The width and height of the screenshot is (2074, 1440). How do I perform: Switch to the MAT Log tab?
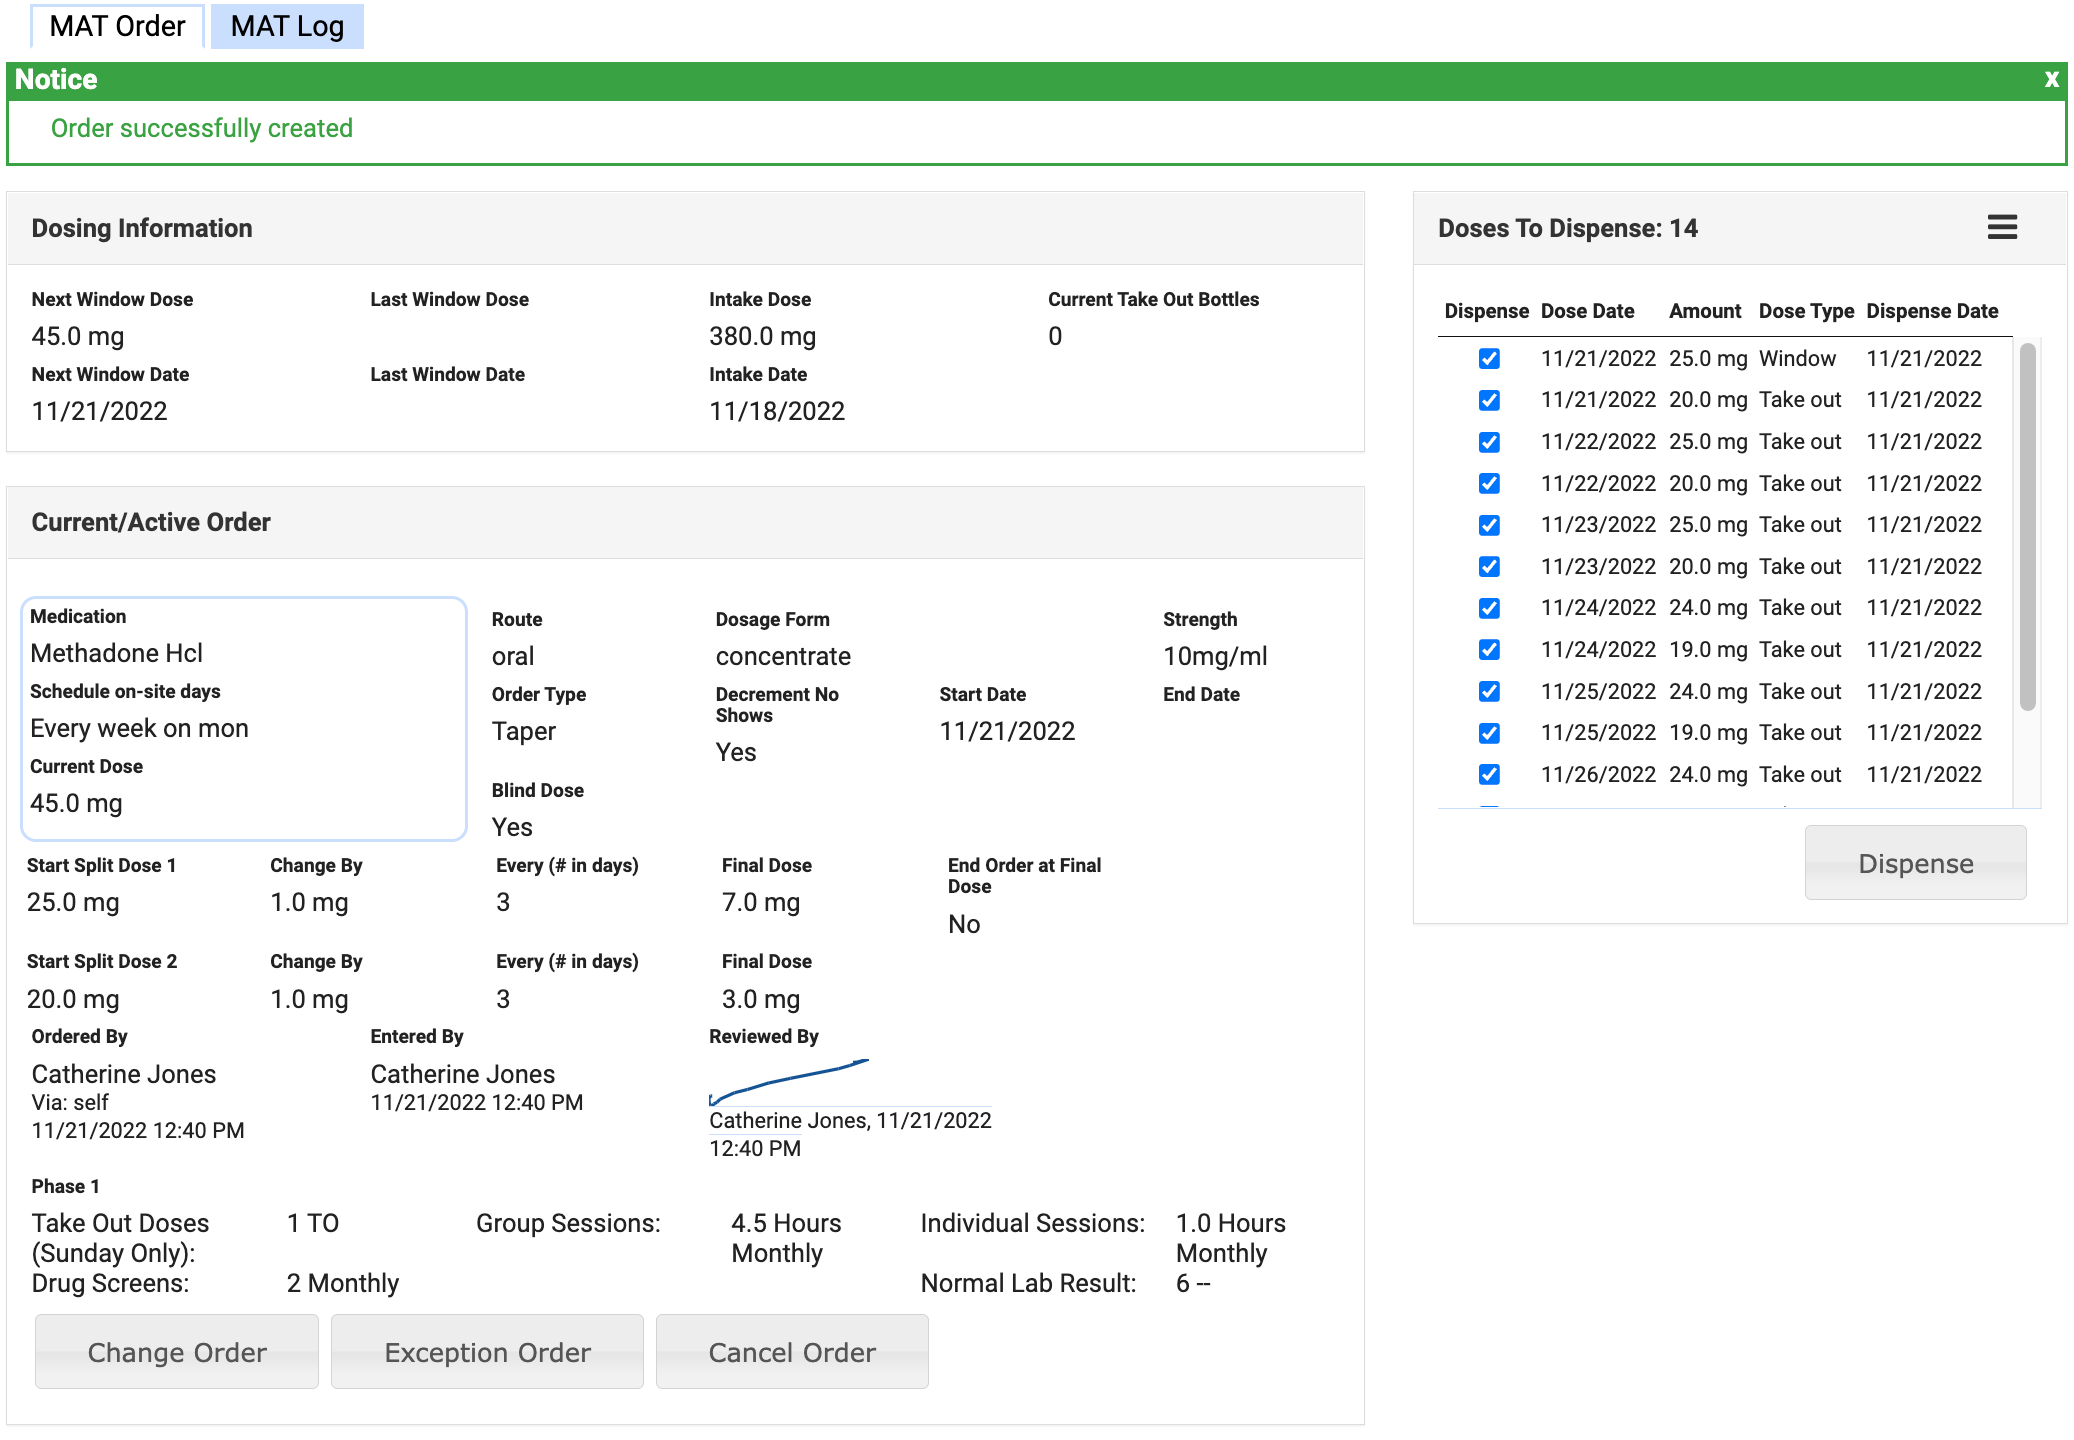pyautogui.click(x=287, y=26)
